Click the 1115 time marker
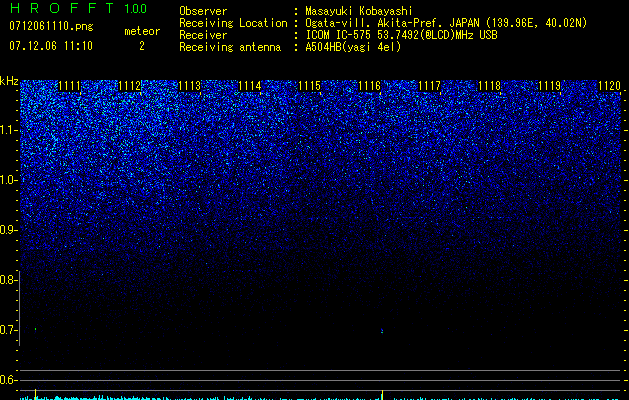Image resolution: width=629 pixels, height=400 pixels. (x=309, y=86)
